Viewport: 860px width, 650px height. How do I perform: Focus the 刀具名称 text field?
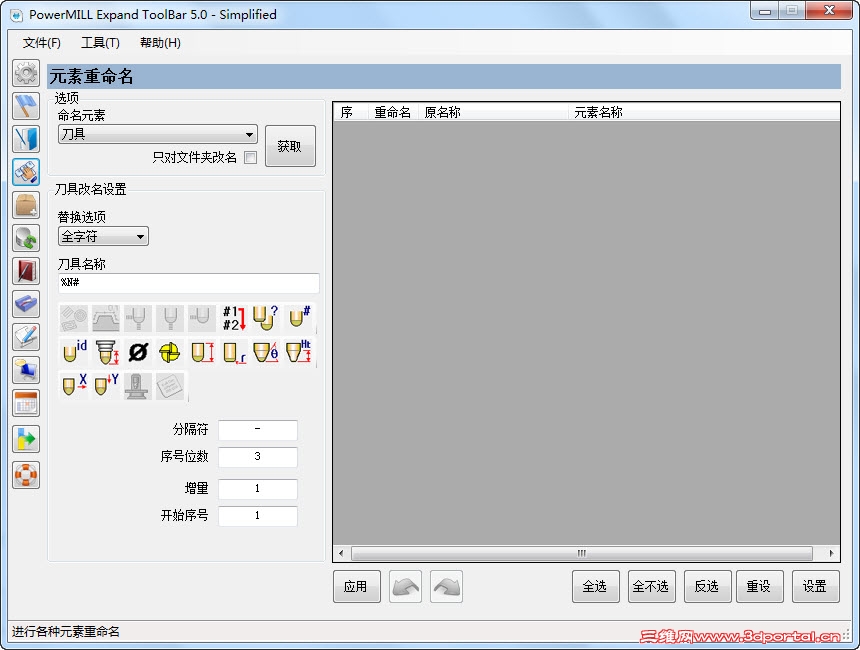point(189,283)
